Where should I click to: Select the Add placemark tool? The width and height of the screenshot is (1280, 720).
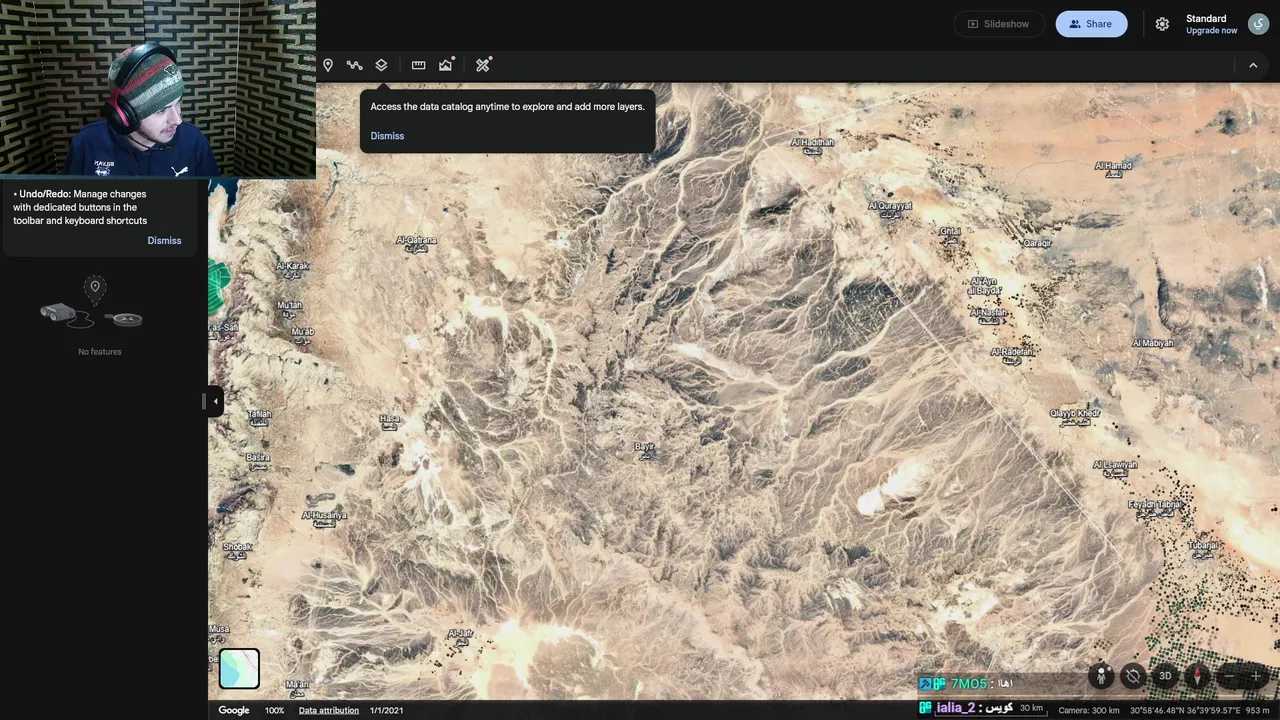[x=327, y=65]
